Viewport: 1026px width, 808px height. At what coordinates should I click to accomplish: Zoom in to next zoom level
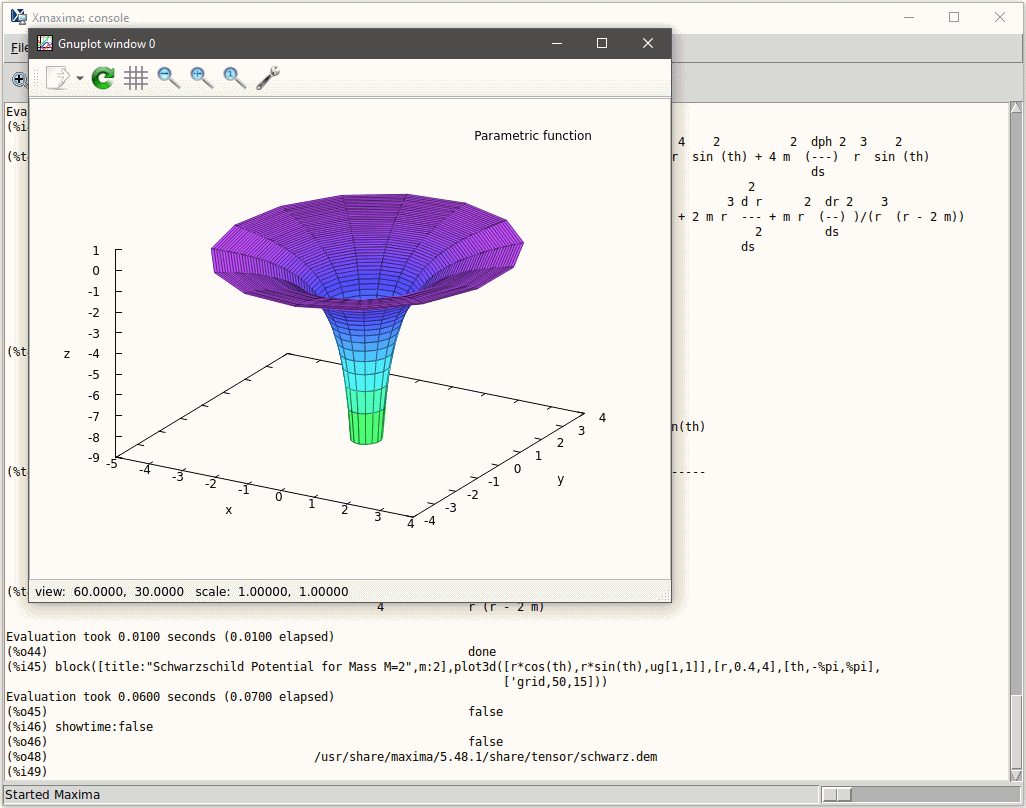point(202,78)
